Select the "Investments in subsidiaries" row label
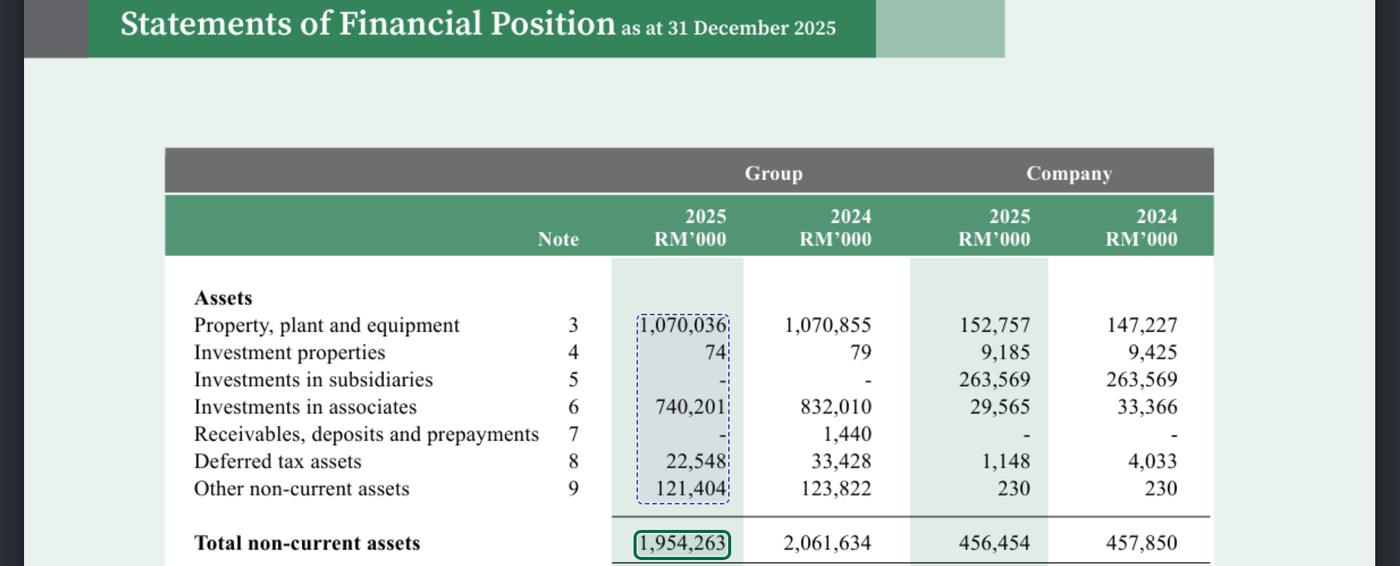Screen dimensions: 1400x566 313,380
